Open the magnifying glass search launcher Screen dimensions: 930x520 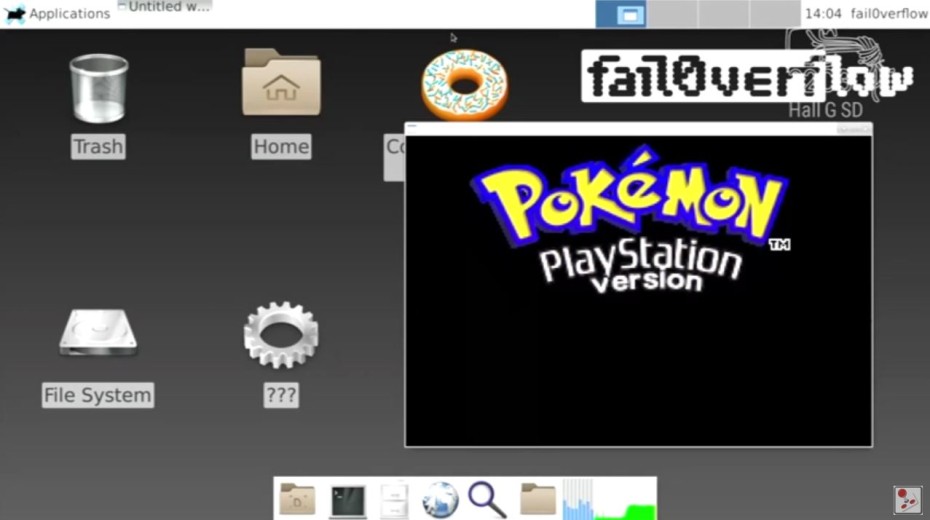click(x=487, y=499)
